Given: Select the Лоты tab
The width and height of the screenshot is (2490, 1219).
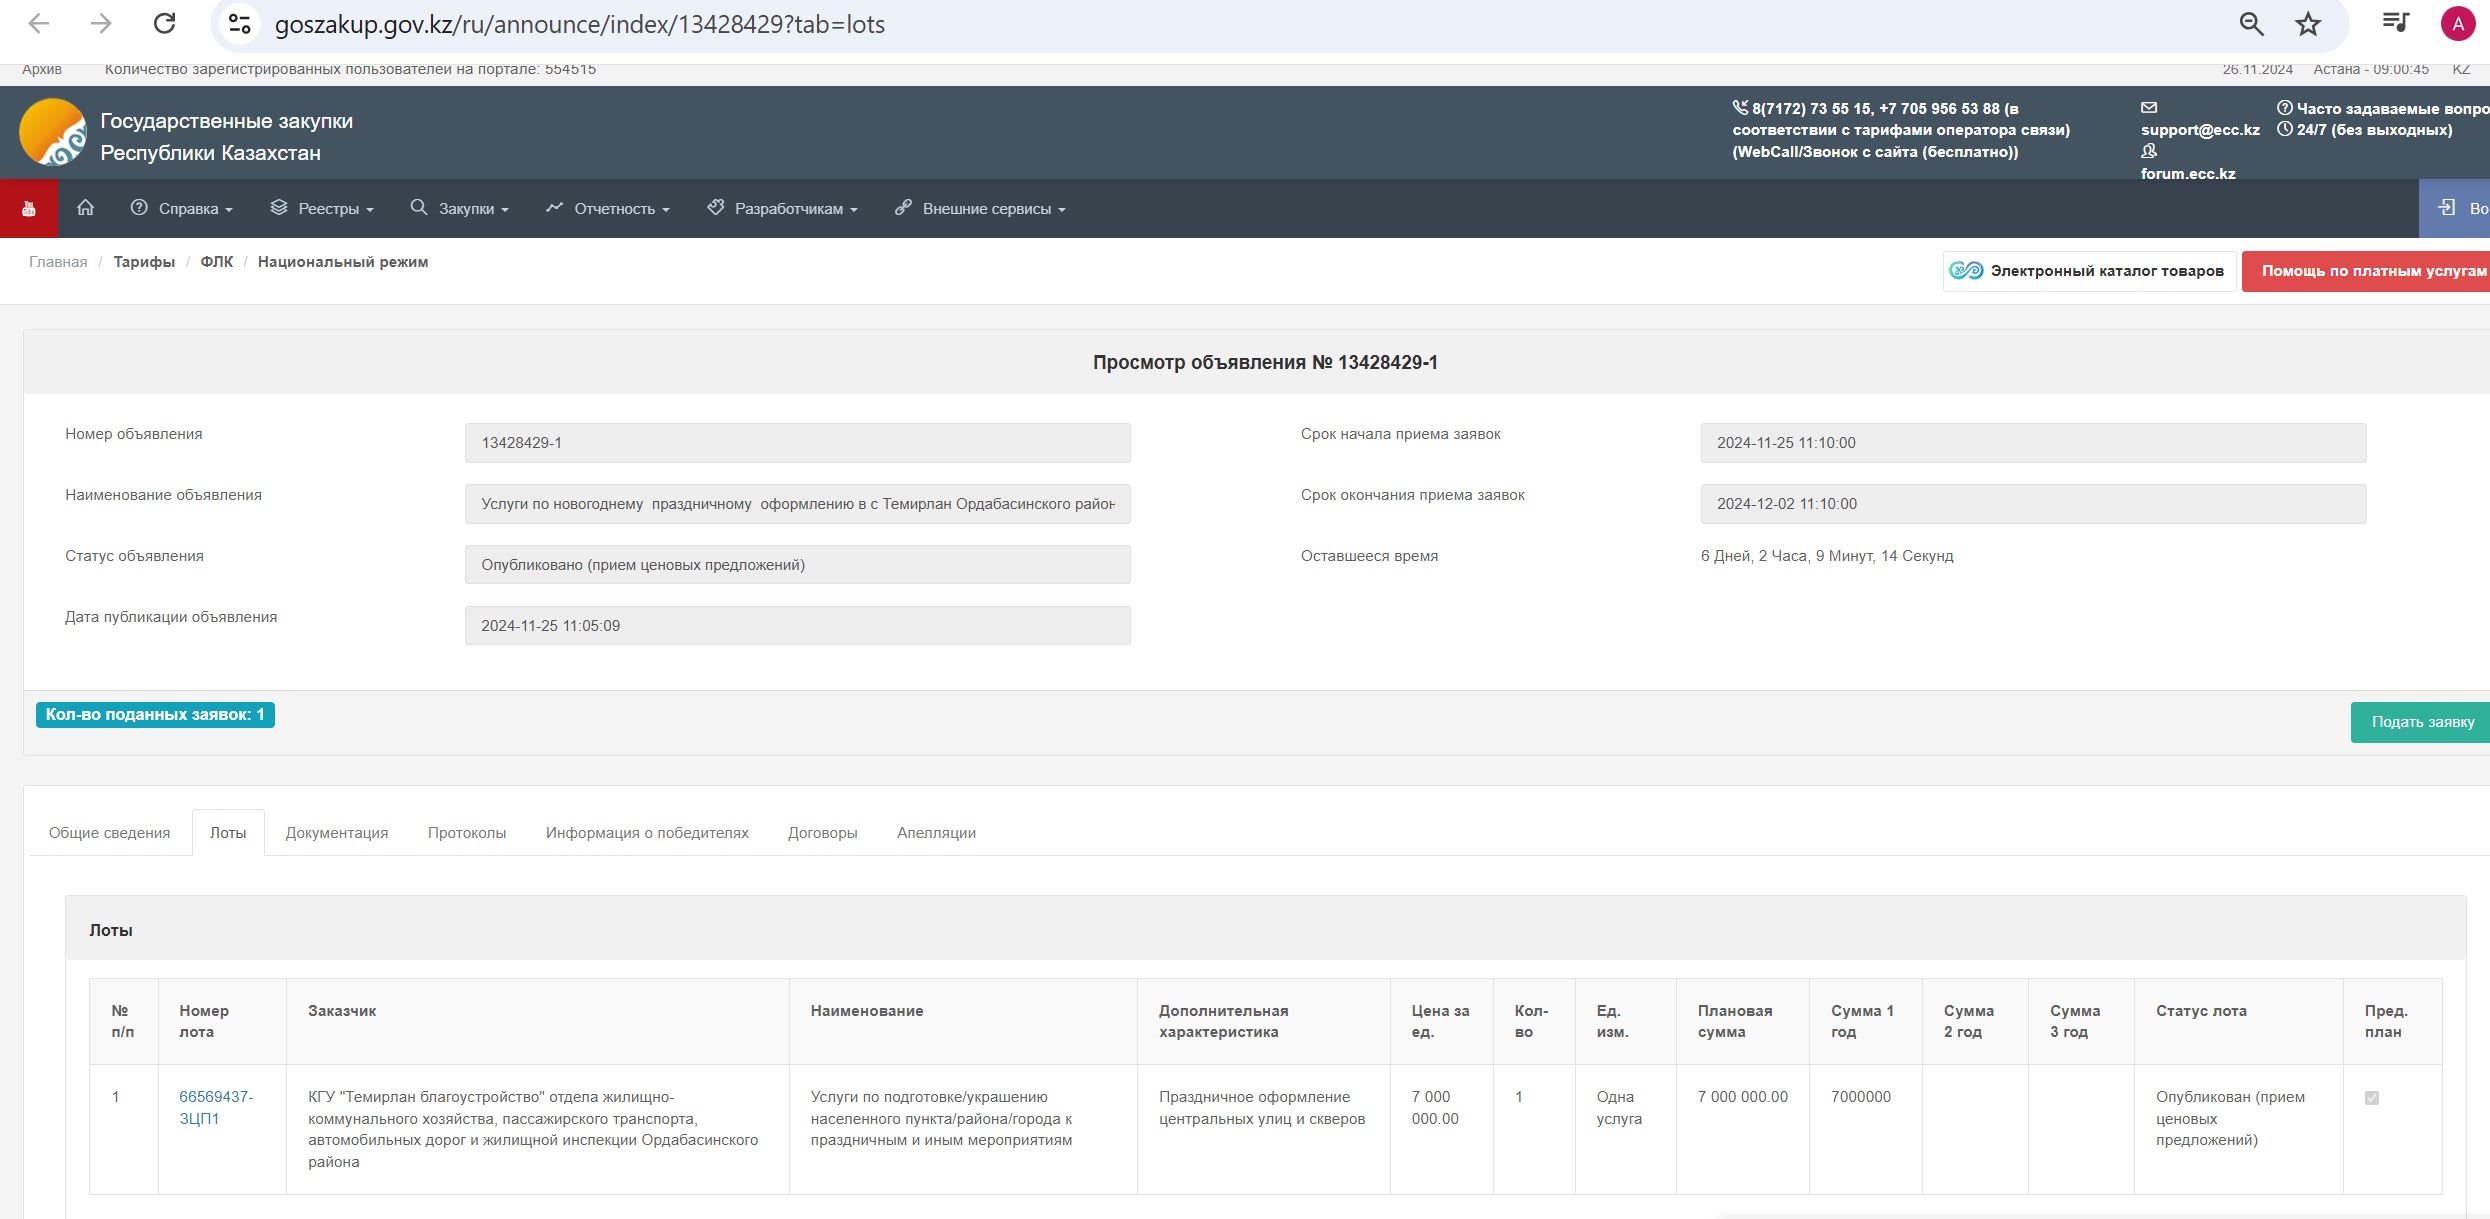Looking at the screenshot, I should tap(228, 832).
